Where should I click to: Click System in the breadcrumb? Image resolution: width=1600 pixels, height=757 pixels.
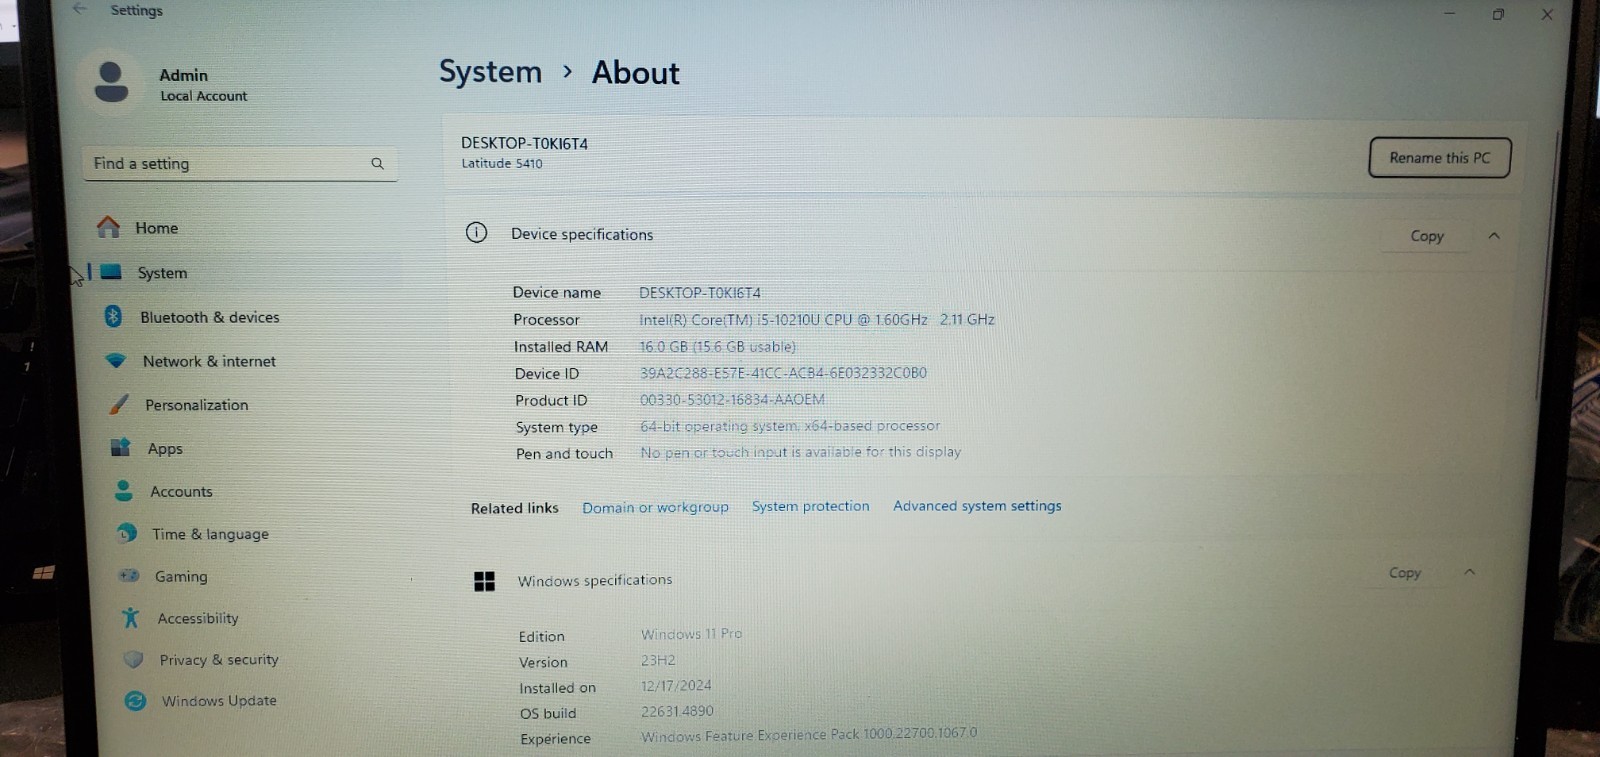pyautogui.click(x=490, y=72)
